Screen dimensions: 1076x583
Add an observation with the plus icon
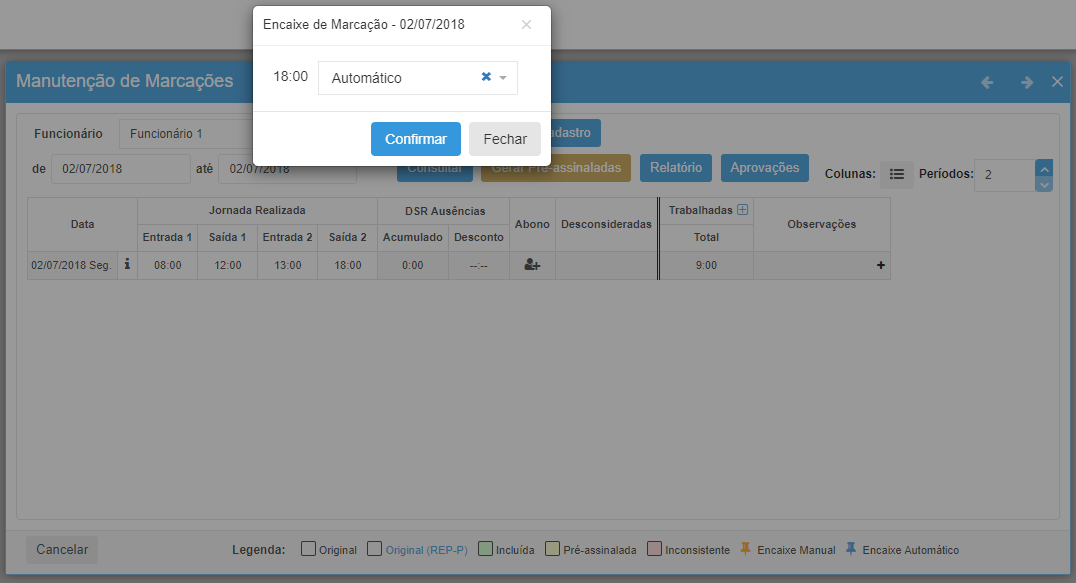pyautogui.click(x=881, y=266)
